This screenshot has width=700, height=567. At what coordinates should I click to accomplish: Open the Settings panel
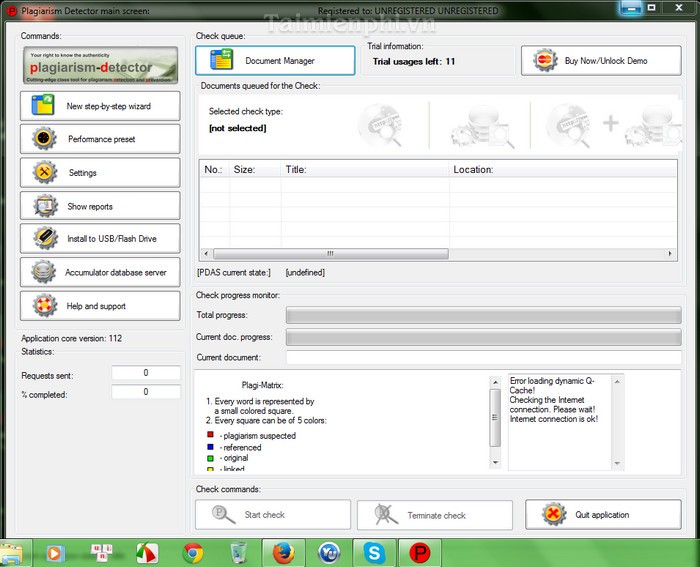tap(100, 173)
